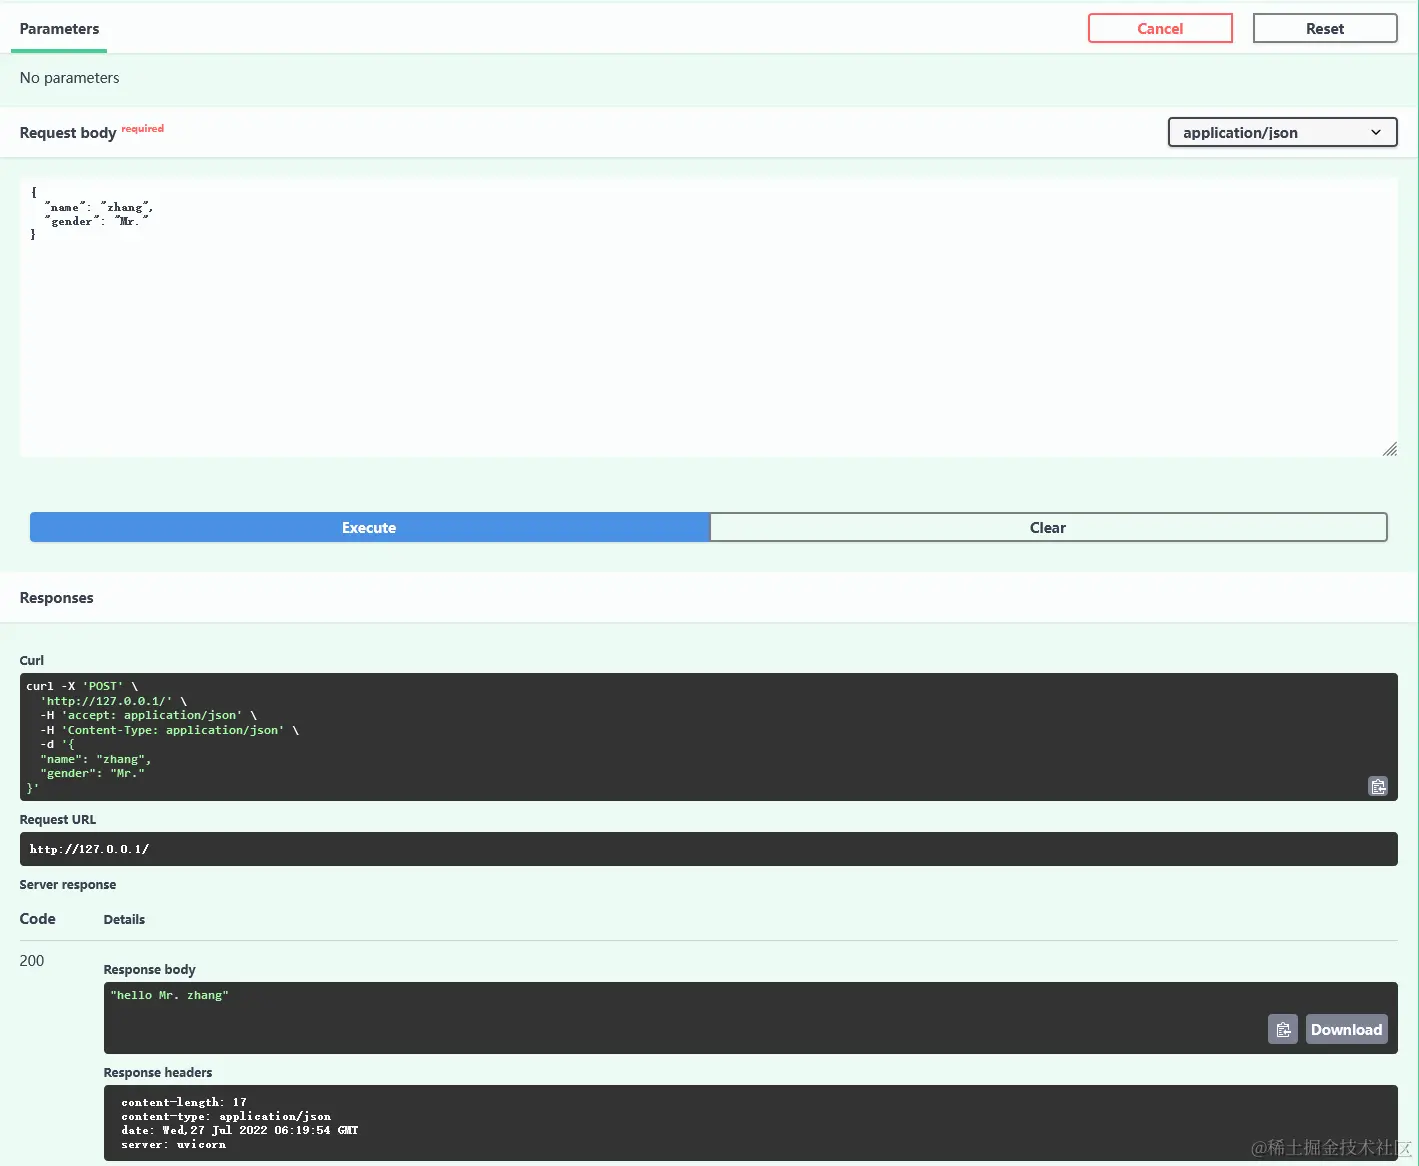Copy the response body to clipboard
The height and width of the screenshot is (1166, 1419).
pos(1283,1029)
